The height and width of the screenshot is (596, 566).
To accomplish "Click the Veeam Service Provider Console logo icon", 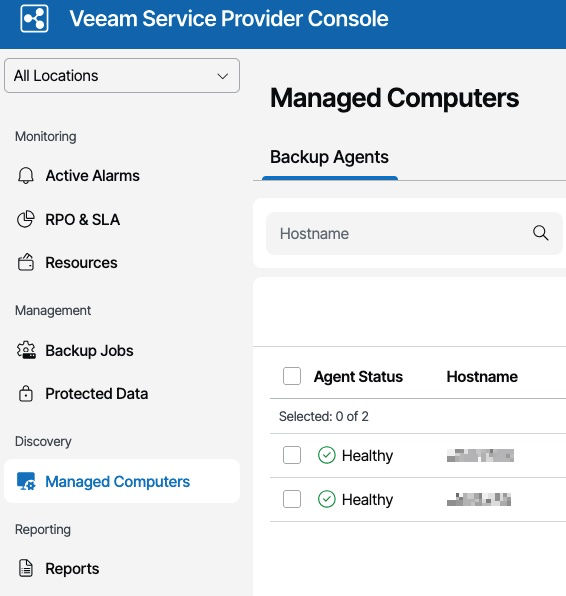I will coord(34,18).
